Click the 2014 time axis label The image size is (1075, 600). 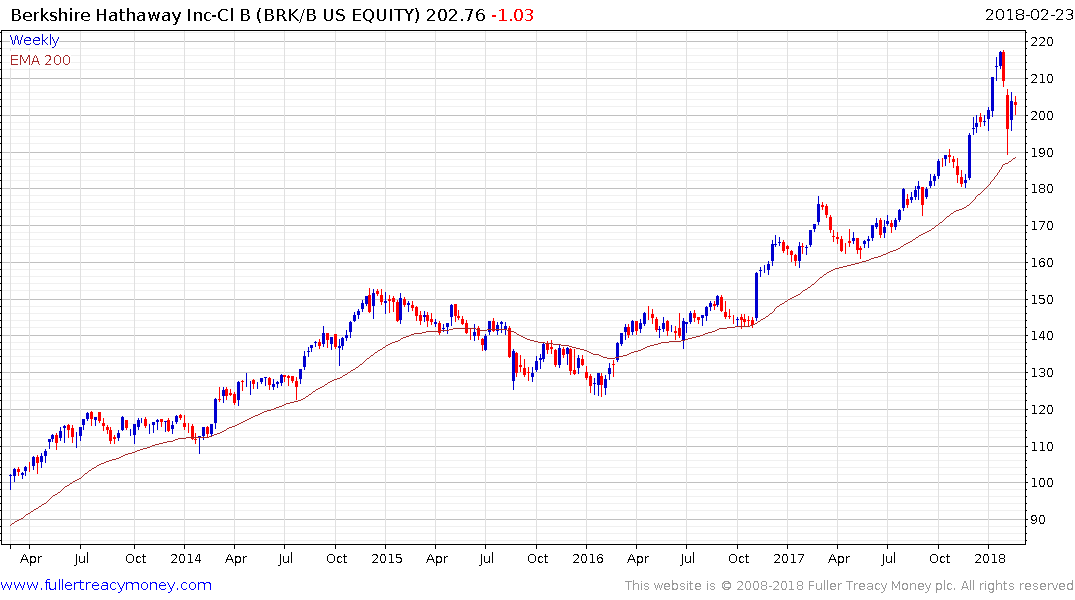(x=186, y=558)
